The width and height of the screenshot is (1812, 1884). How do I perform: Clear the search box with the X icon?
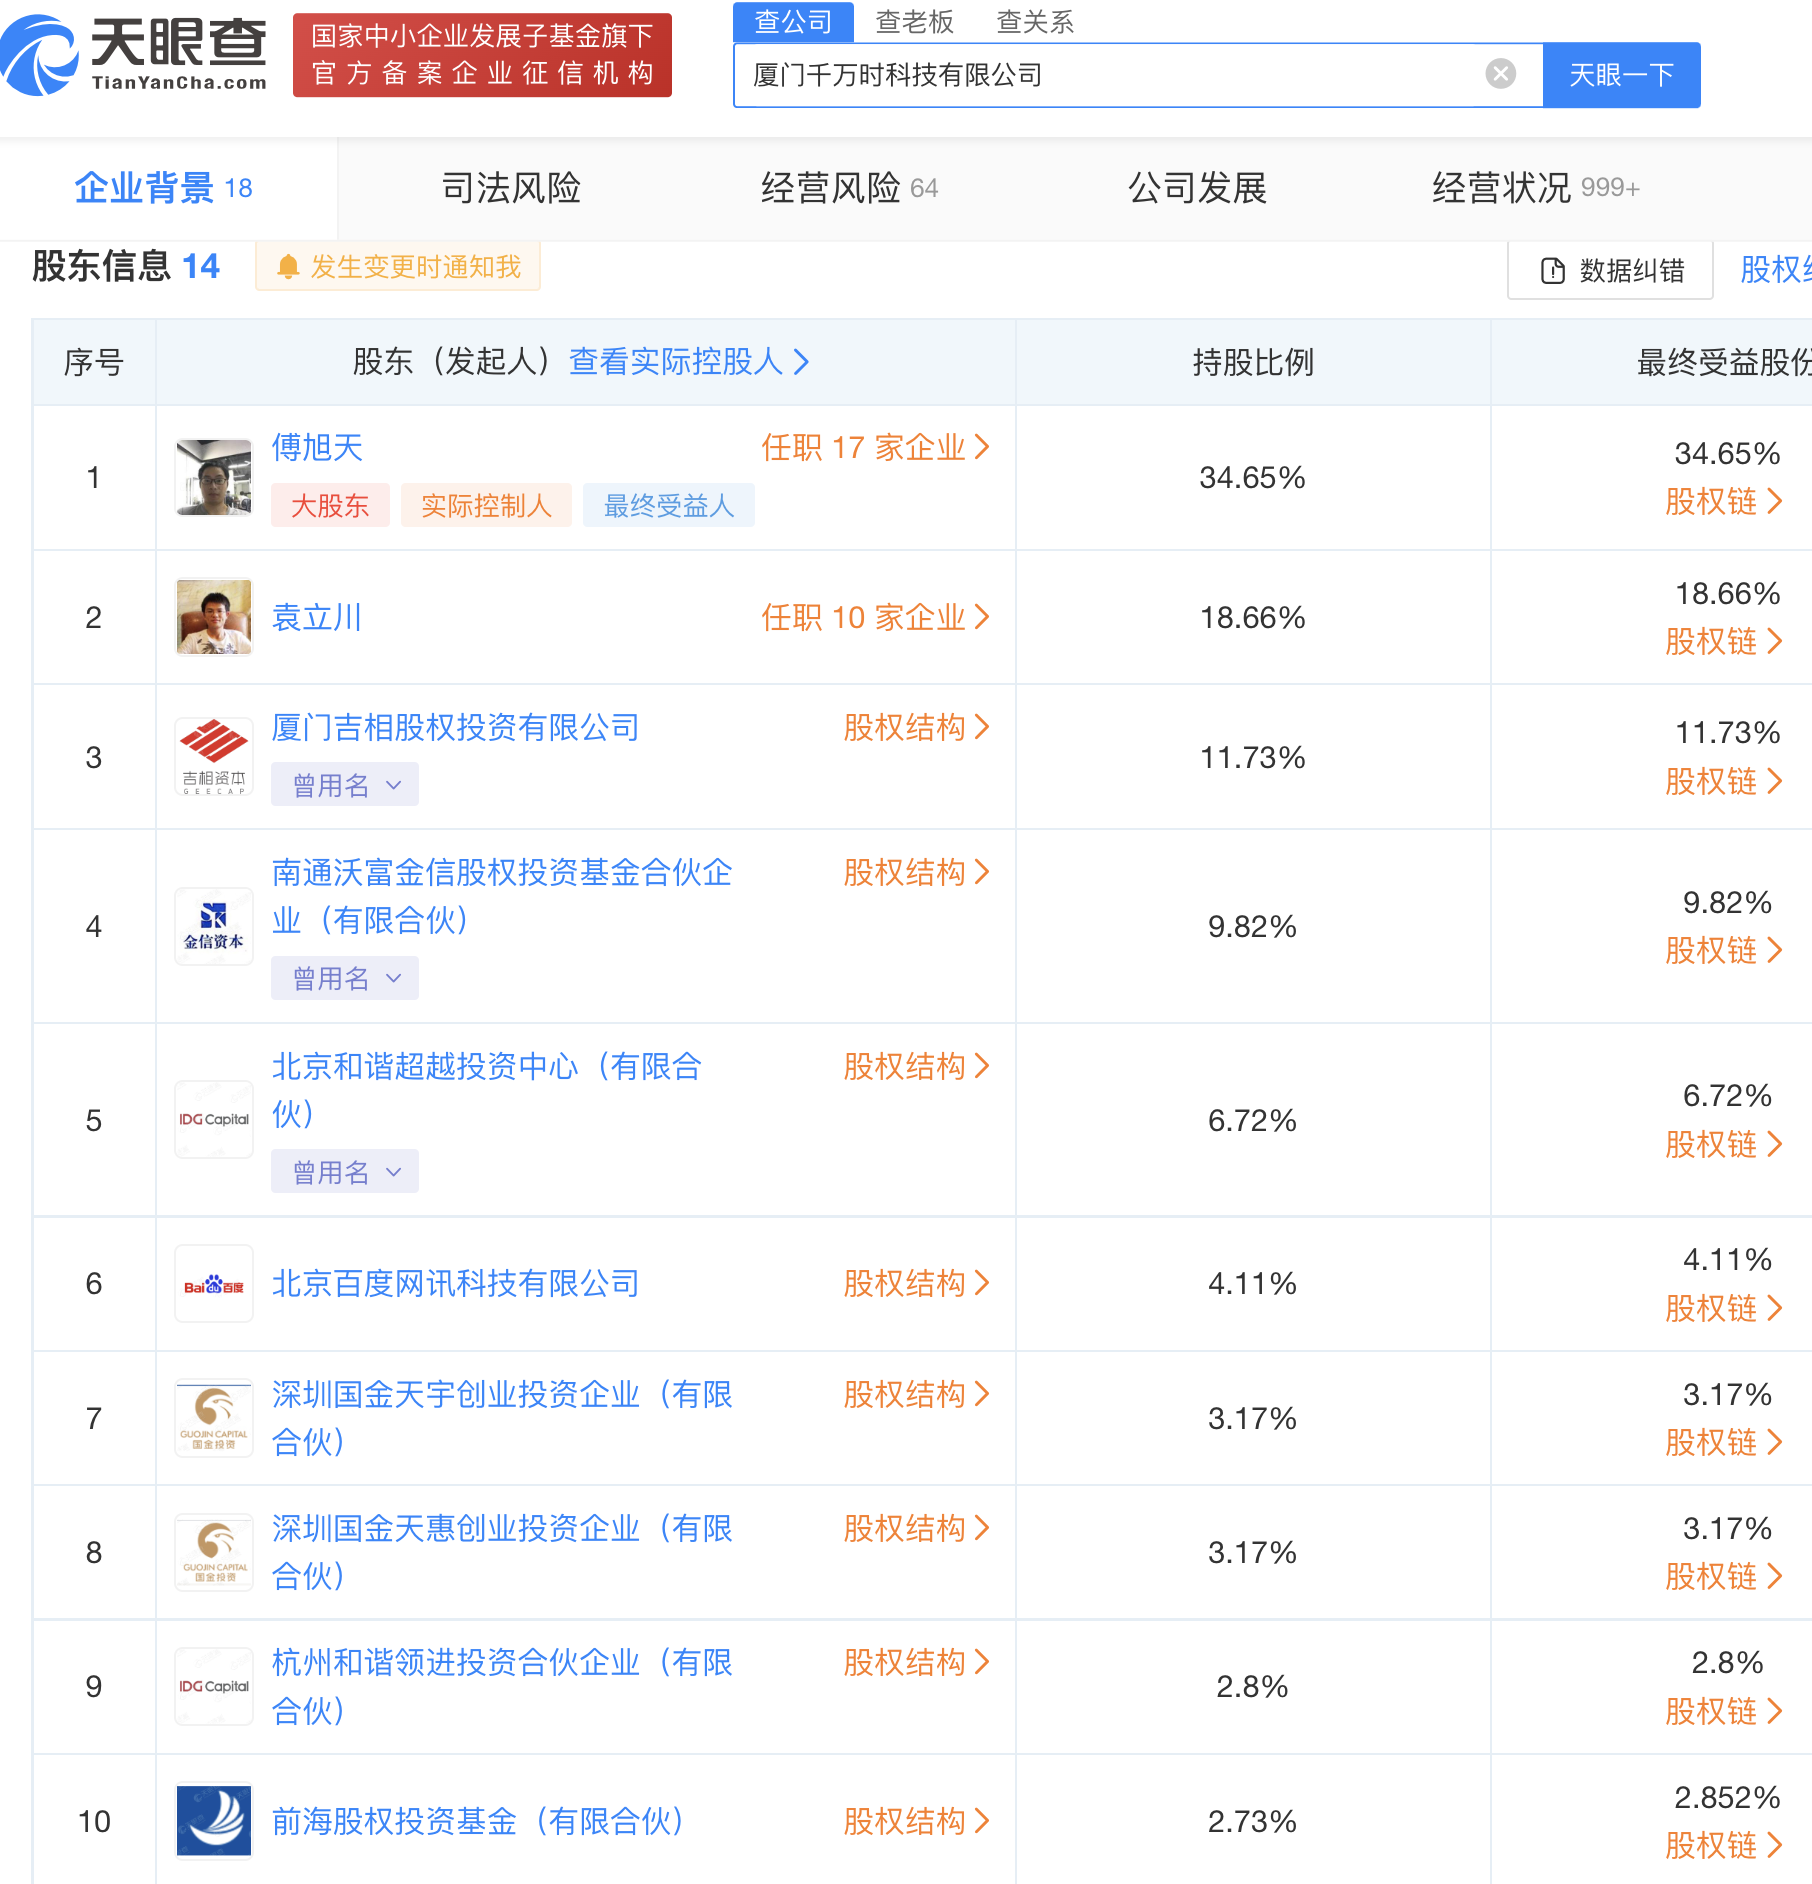[x=1500, y=74]
